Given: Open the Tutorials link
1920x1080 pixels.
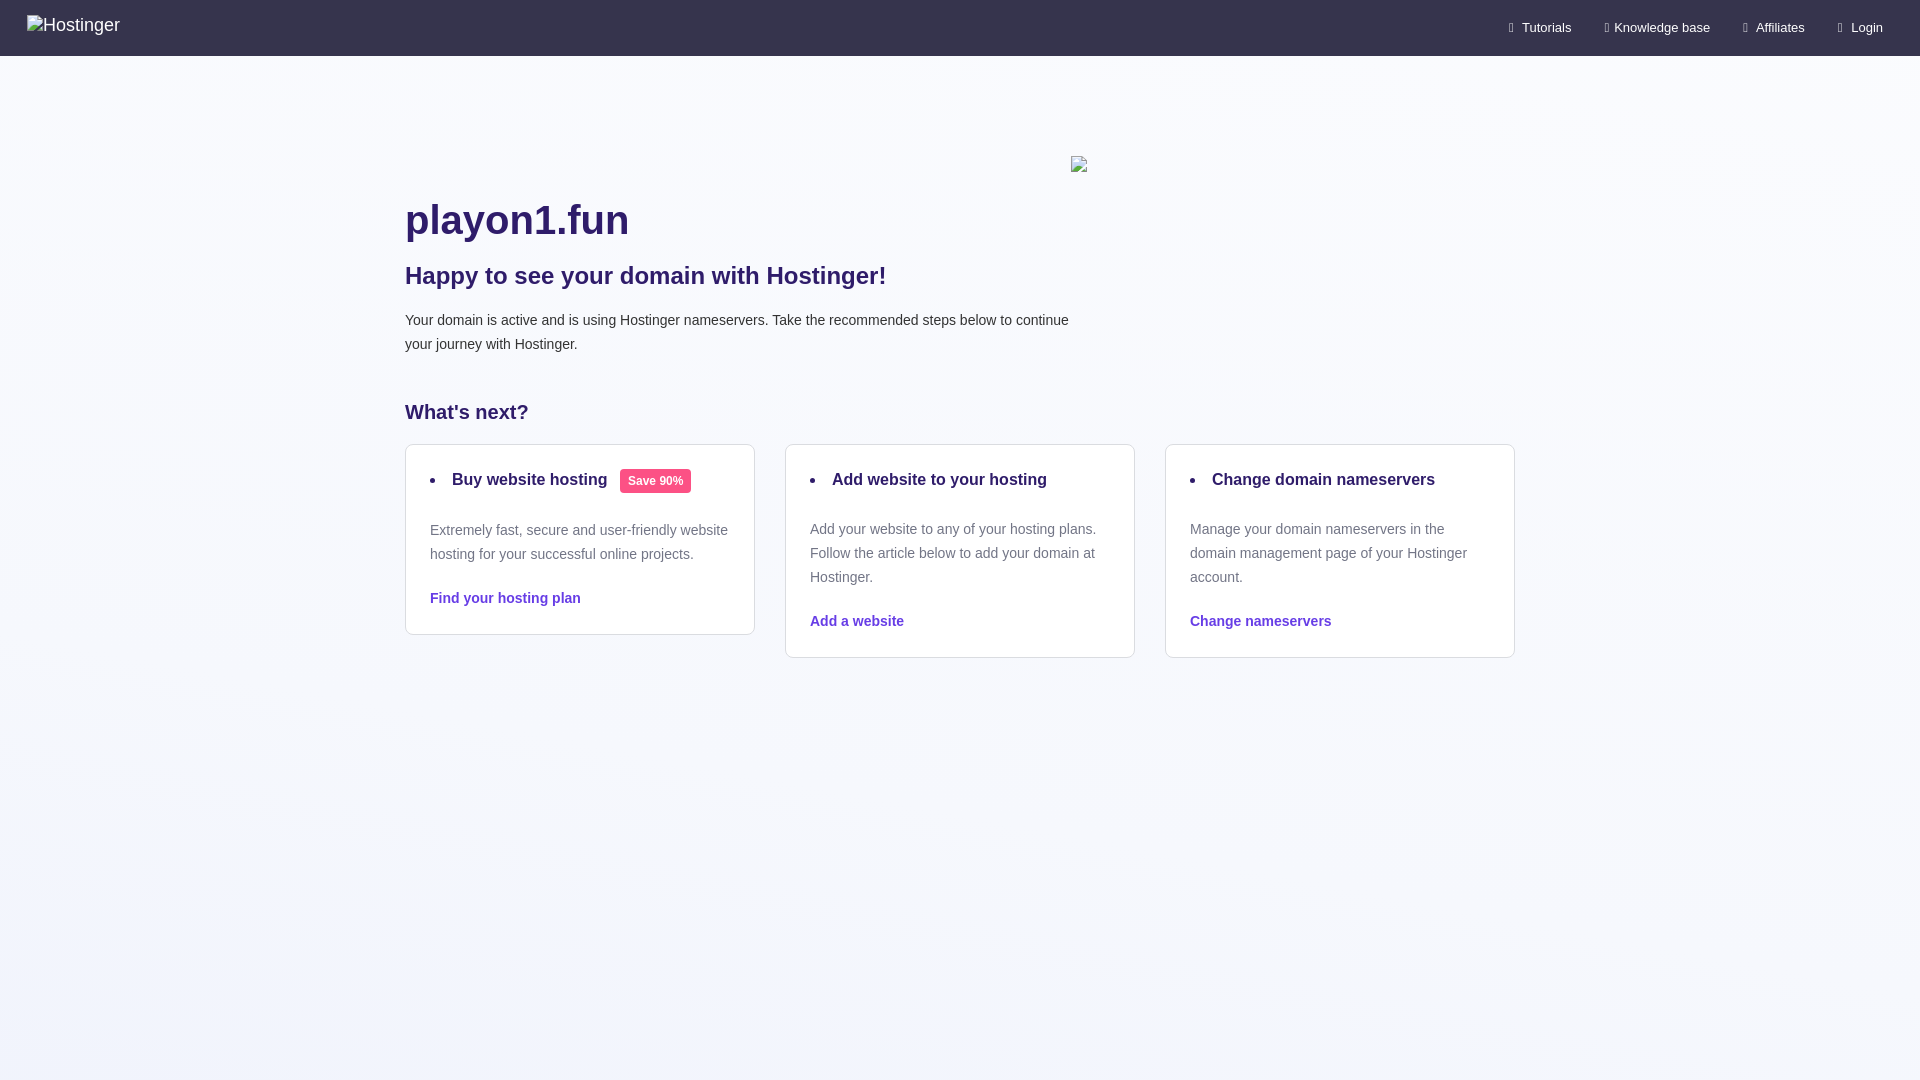Looking at the screenshot, I should pyautogui.click(x=1539, y=28).
